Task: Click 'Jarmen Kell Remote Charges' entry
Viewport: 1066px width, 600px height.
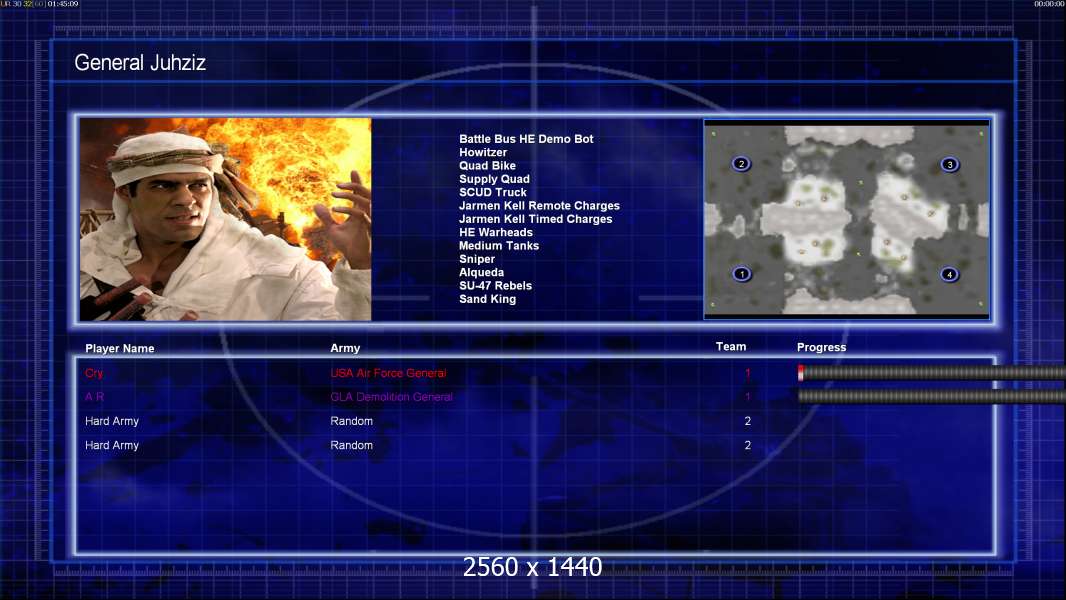Action: 539,205
